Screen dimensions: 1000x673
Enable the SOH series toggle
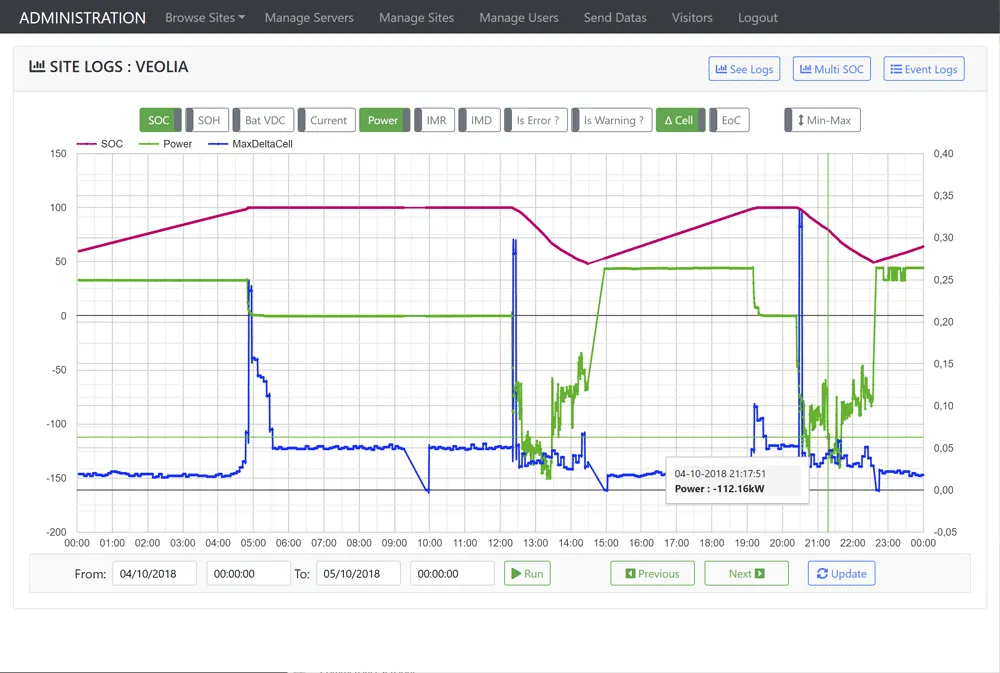pos(208,120)
